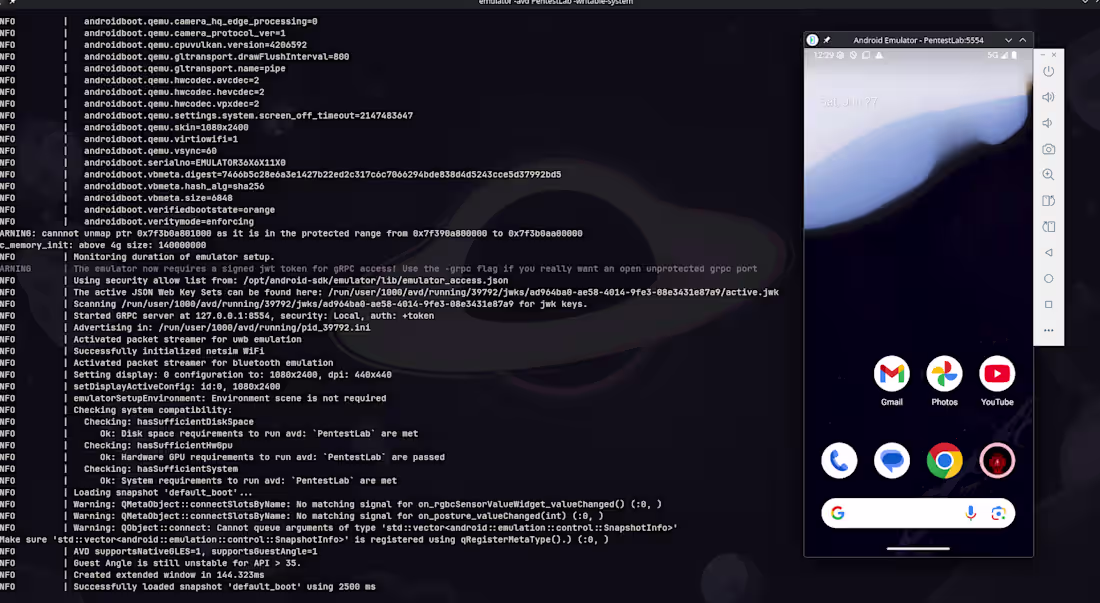The height and width of the screenshot is (603, 1100).
Task: Rotate the device right from the emulator toolbar
Action: tap(1048, 226)
